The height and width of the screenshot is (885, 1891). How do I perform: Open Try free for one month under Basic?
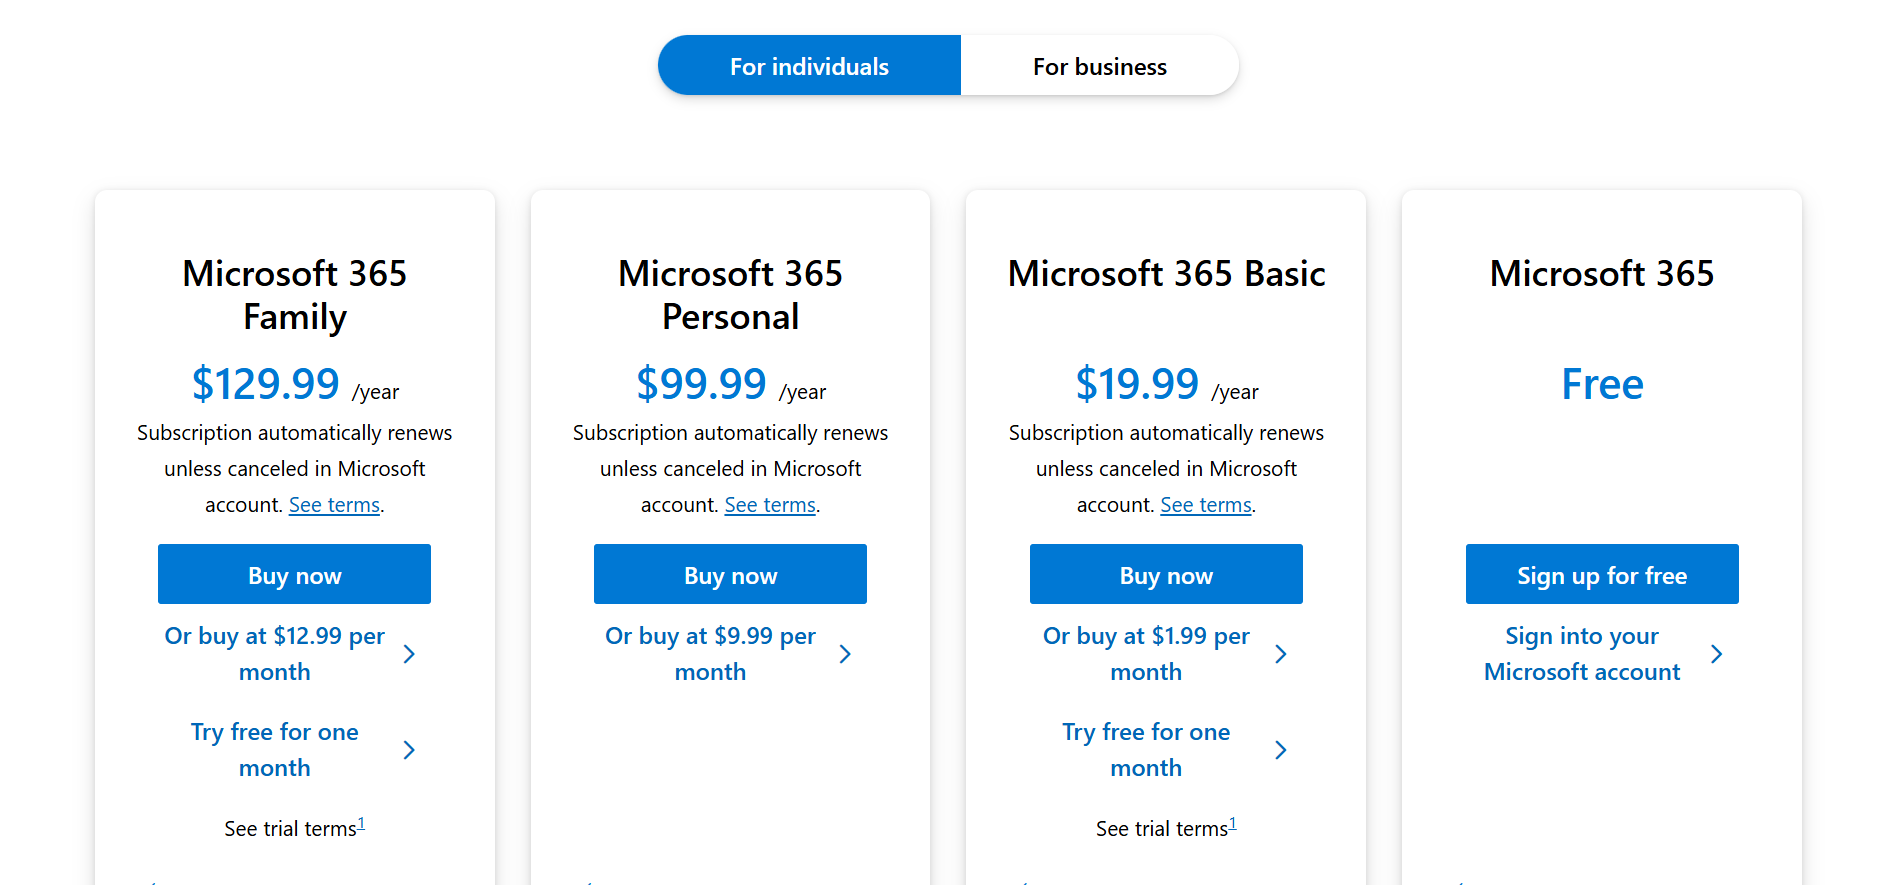pyautogui.click(x=1146, y=749)
